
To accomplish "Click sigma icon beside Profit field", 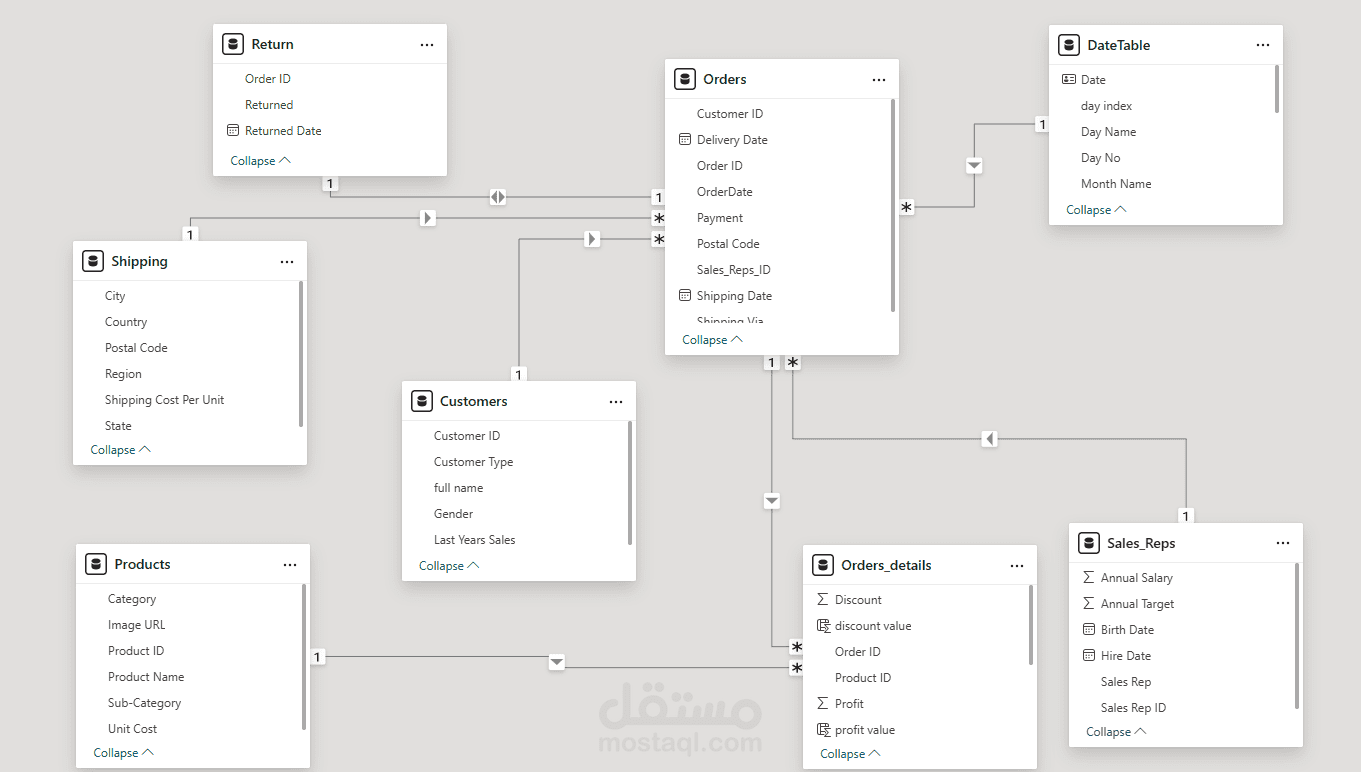I will pyautogui.click(x=823, y=703).
